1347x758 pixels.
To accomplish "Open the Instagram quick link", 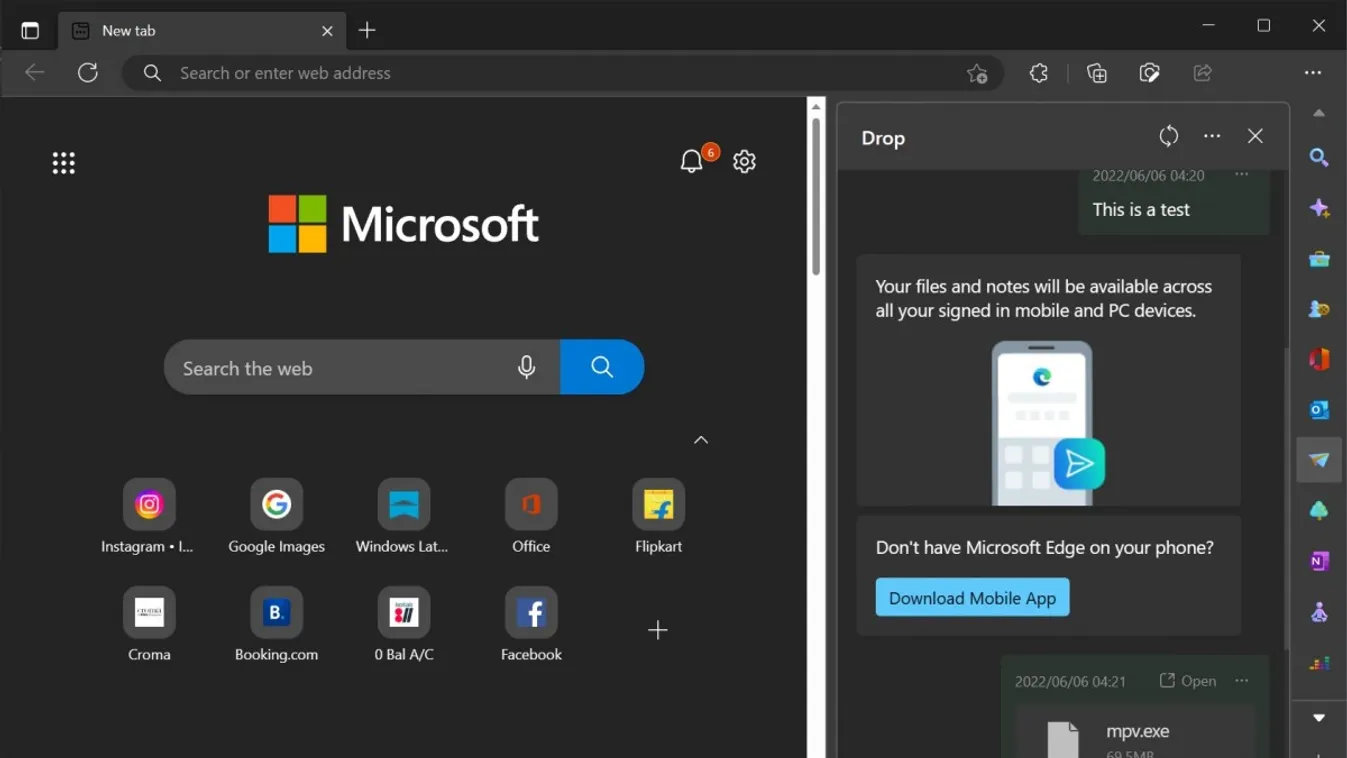I will 149,517.
